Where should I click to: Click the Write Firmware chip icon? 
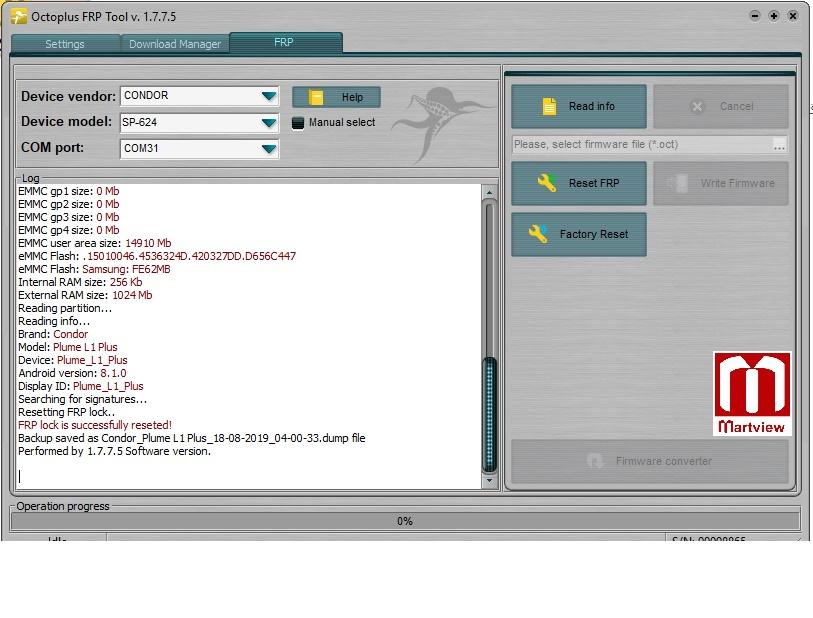click(x=677, y=183)
